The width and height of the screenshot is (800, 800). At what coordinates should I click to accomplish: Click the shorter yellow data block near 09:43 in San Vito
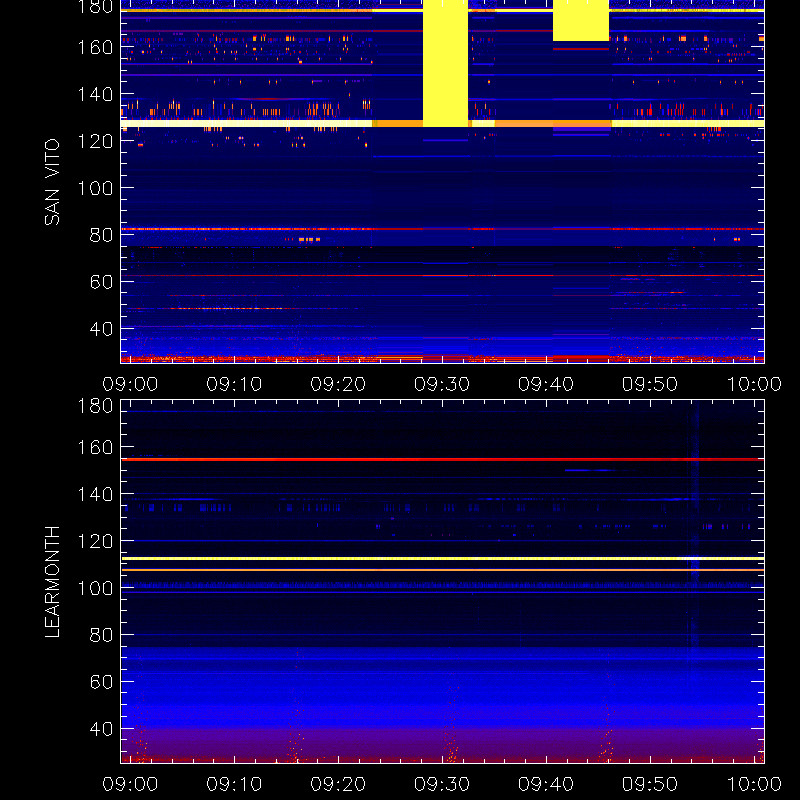[x=581, y=20]
